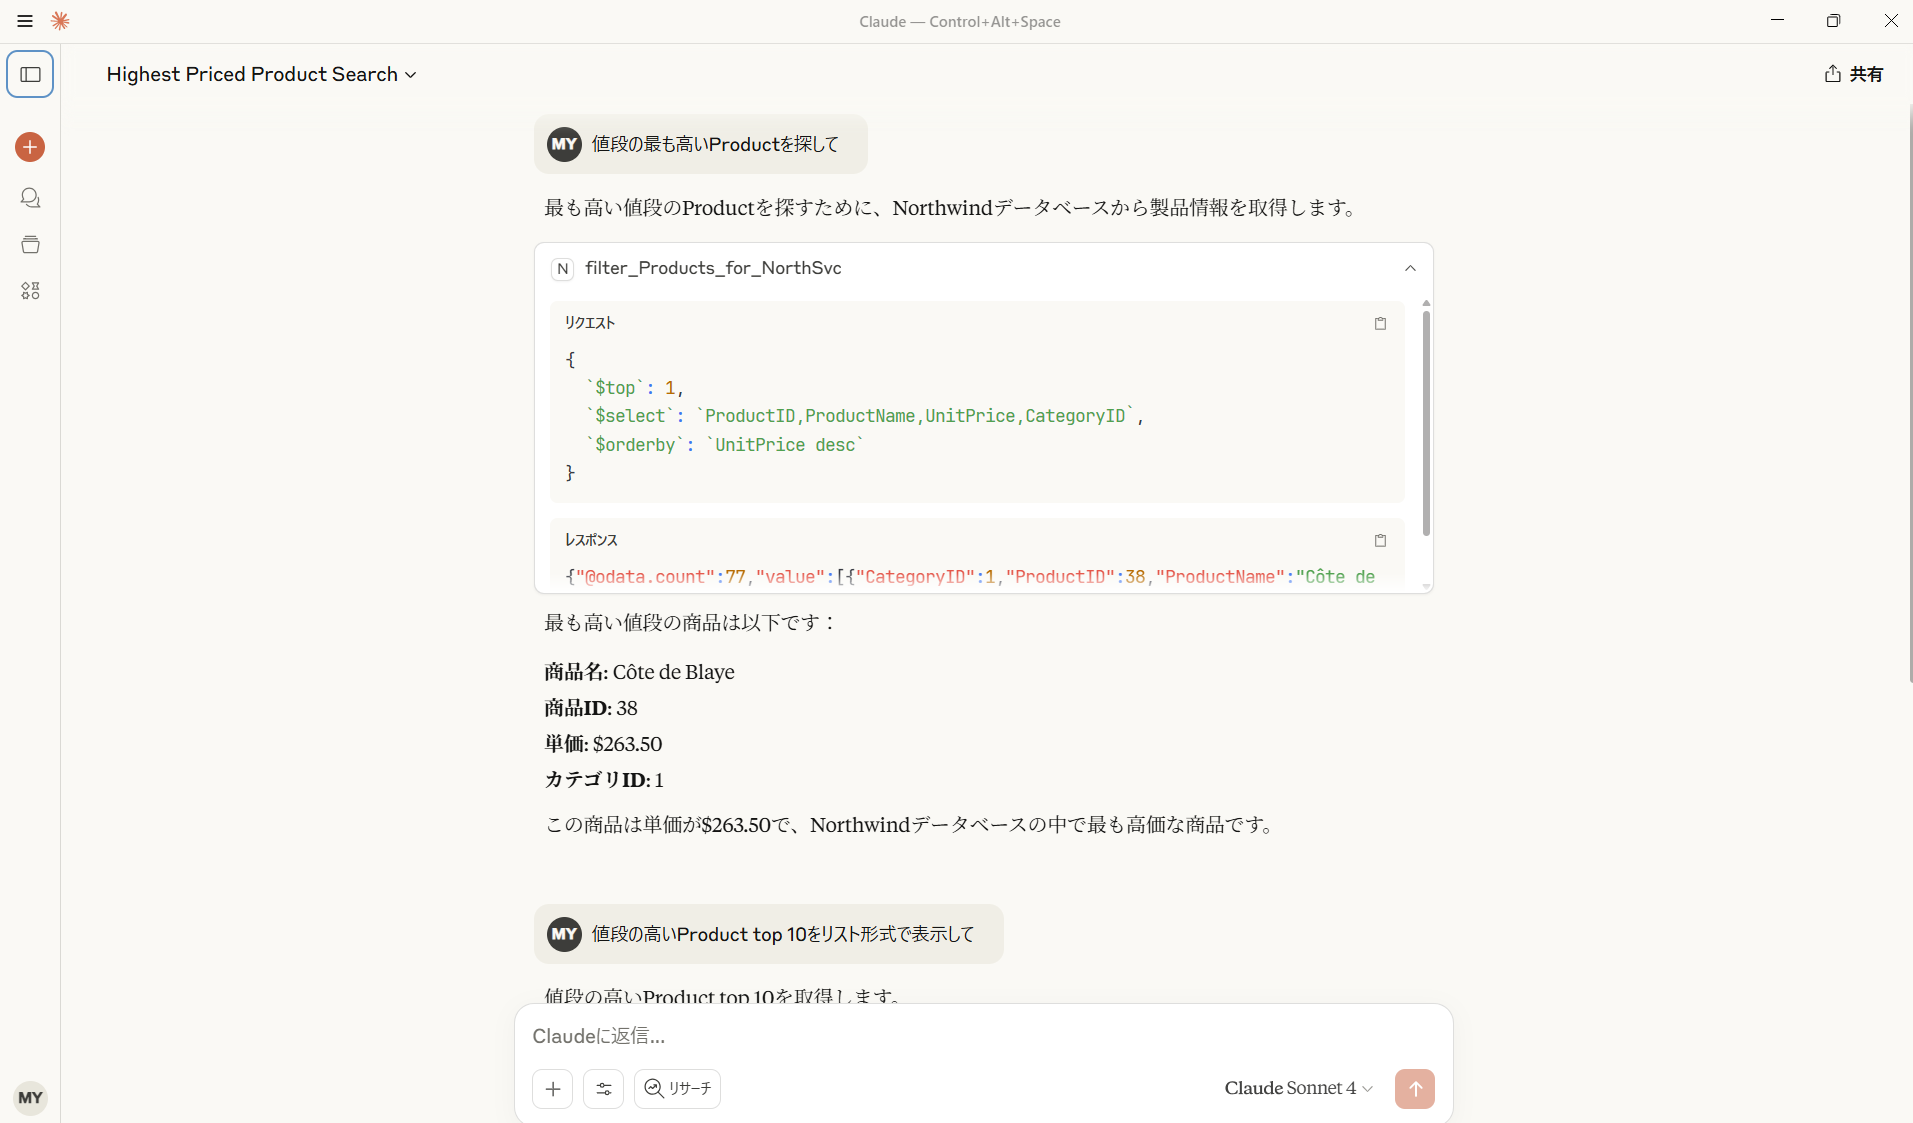
Task: Click the 単価: $263.50 line
Action: [603, 744]
